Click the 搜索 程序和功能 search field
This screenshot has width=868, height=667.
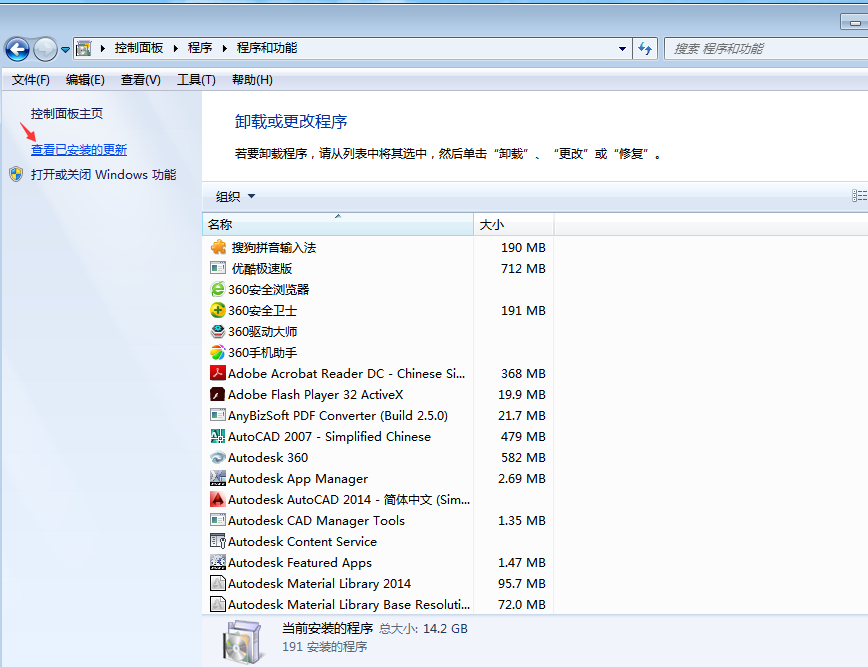(767, 49)
